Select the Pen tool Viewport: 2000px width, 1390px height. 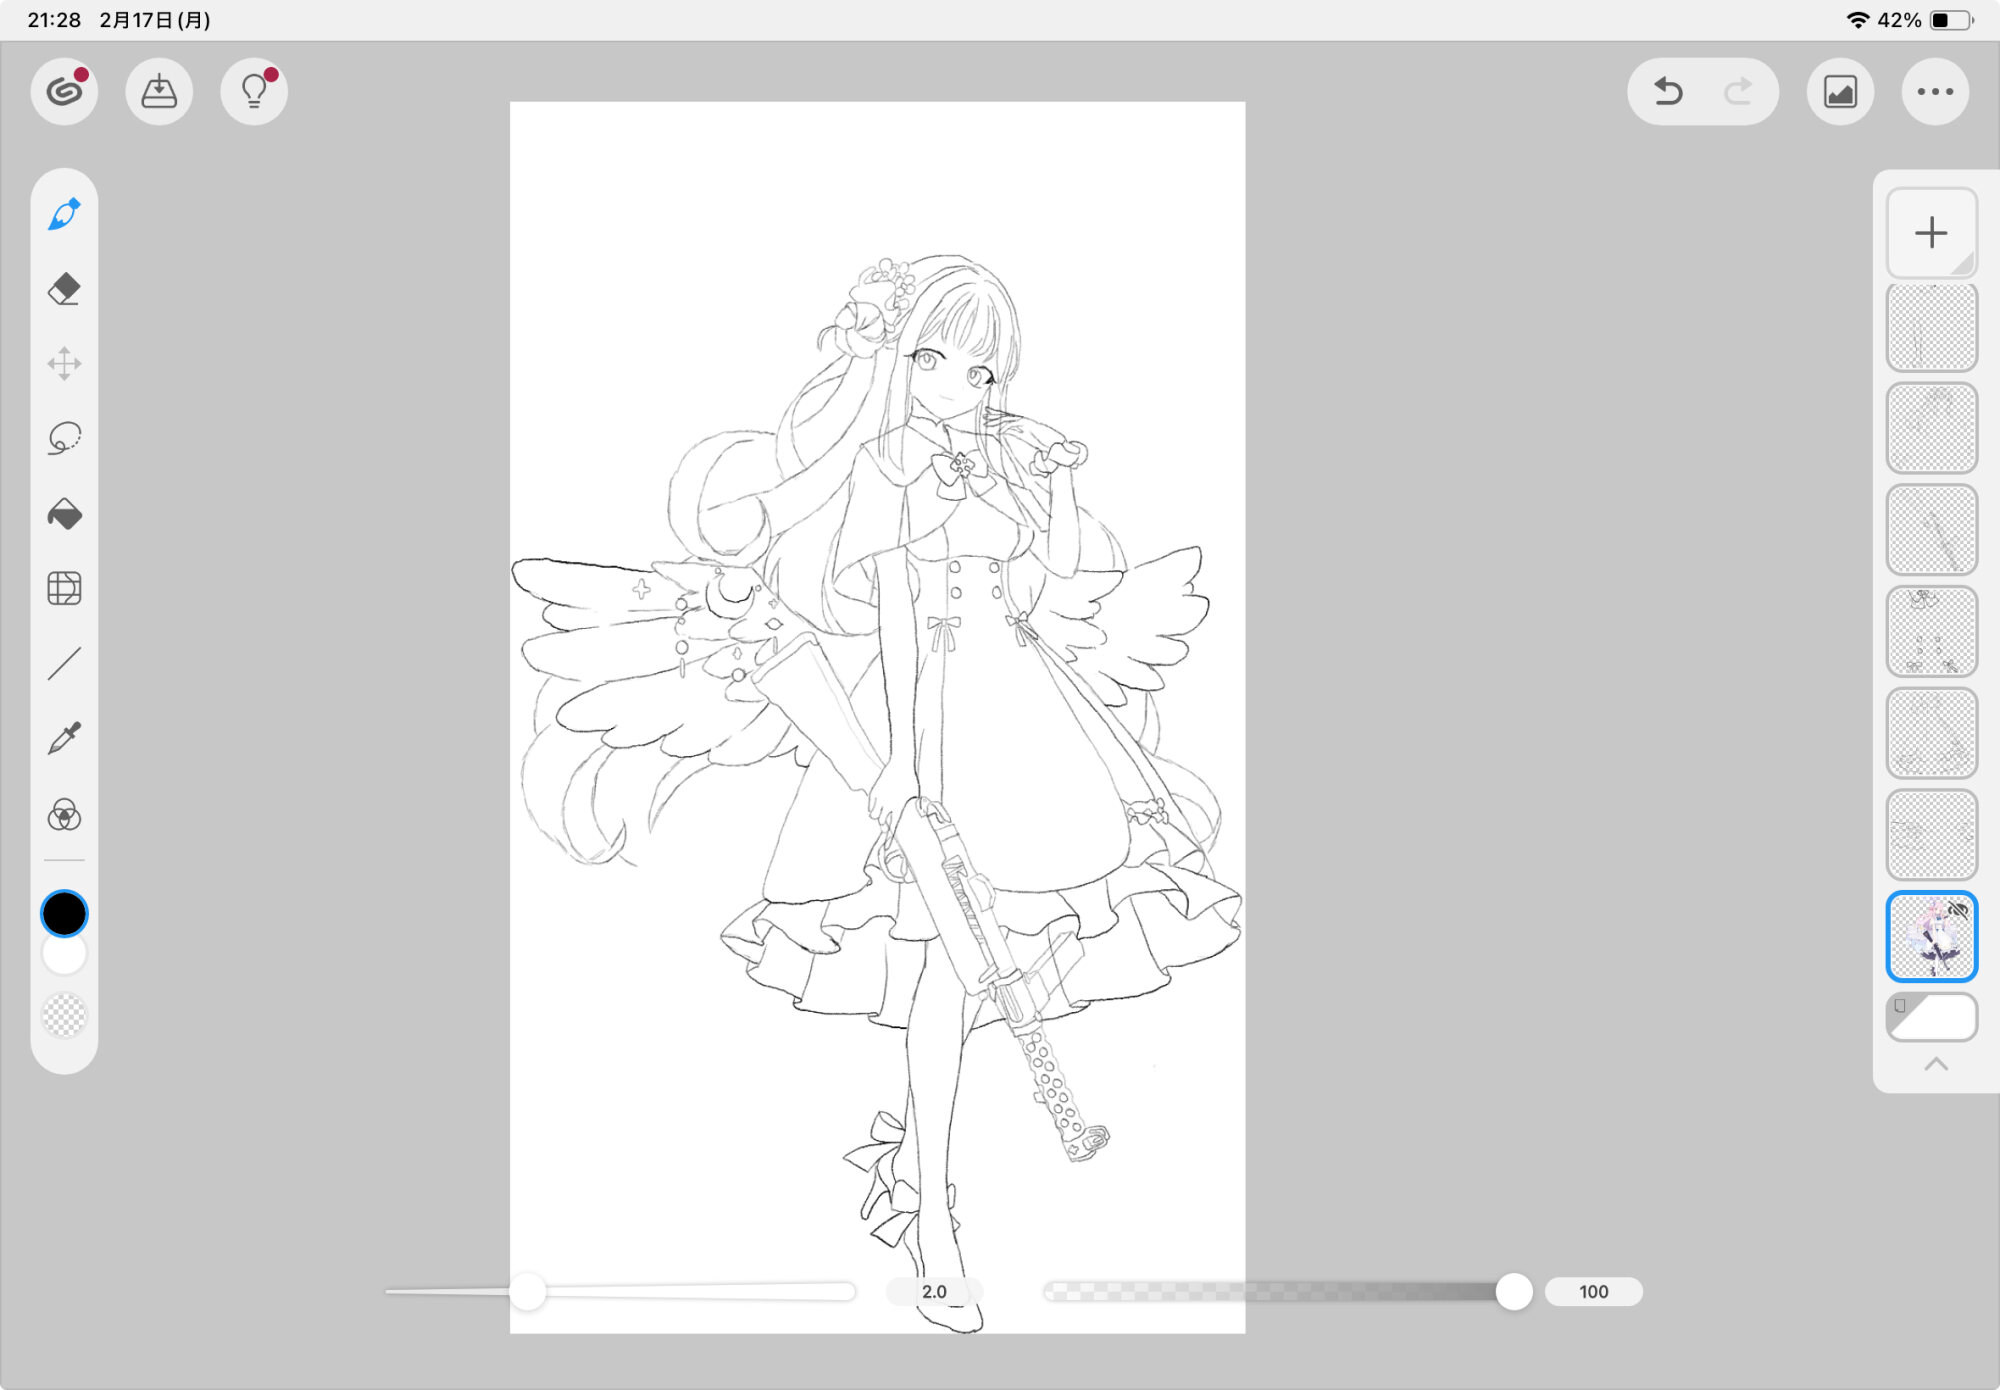64,214
